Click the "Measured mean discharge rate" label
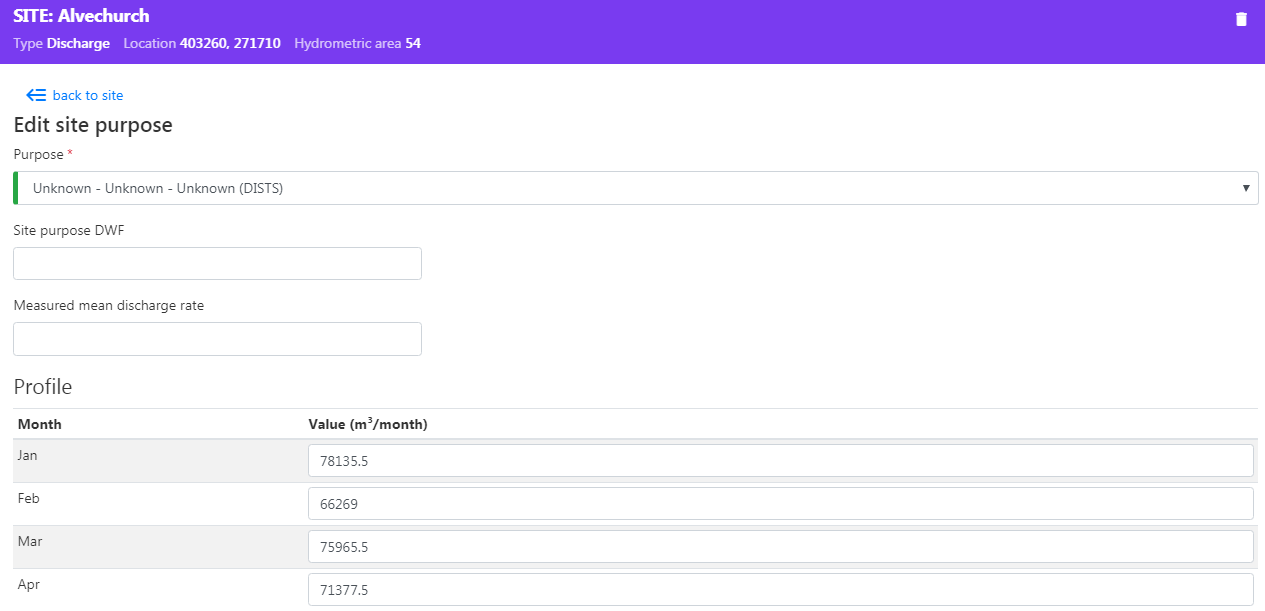Screen dimensions: 1265x611 pyautogui.click(x=108, y=305)
